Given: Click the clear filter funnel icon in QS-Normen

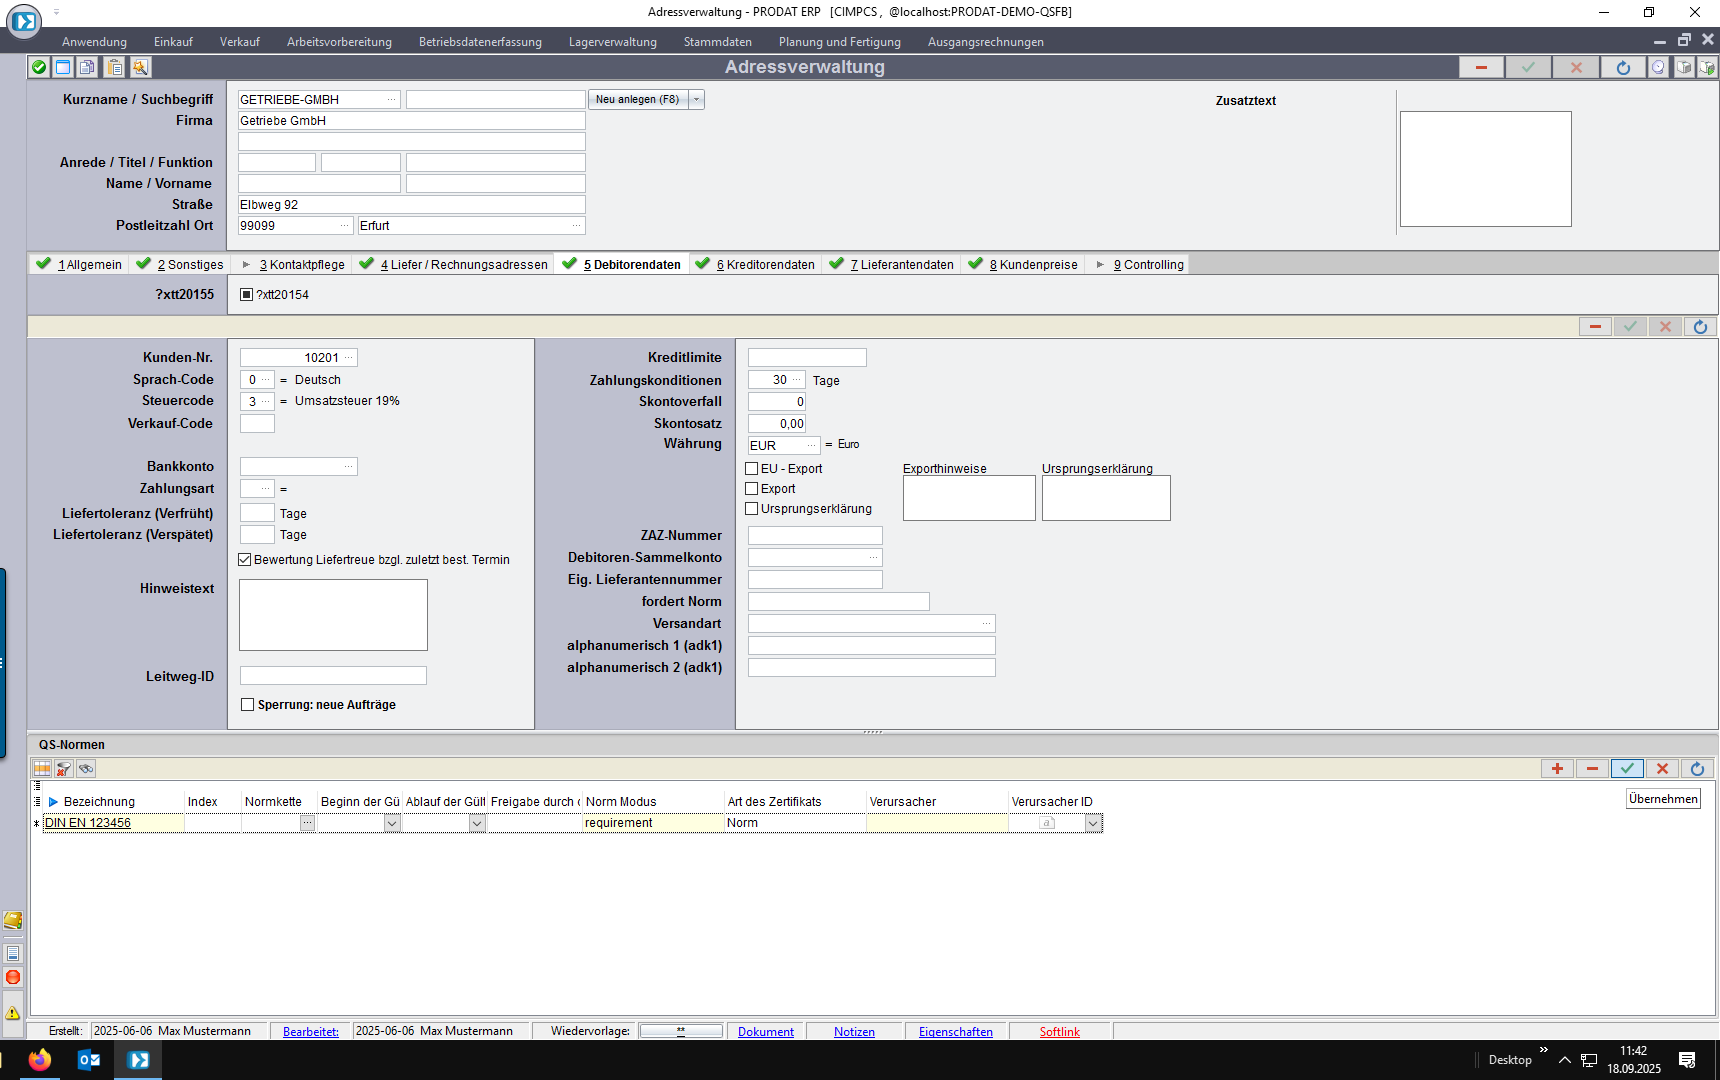Looking at the screenshot, I should (x=64, y=769).
